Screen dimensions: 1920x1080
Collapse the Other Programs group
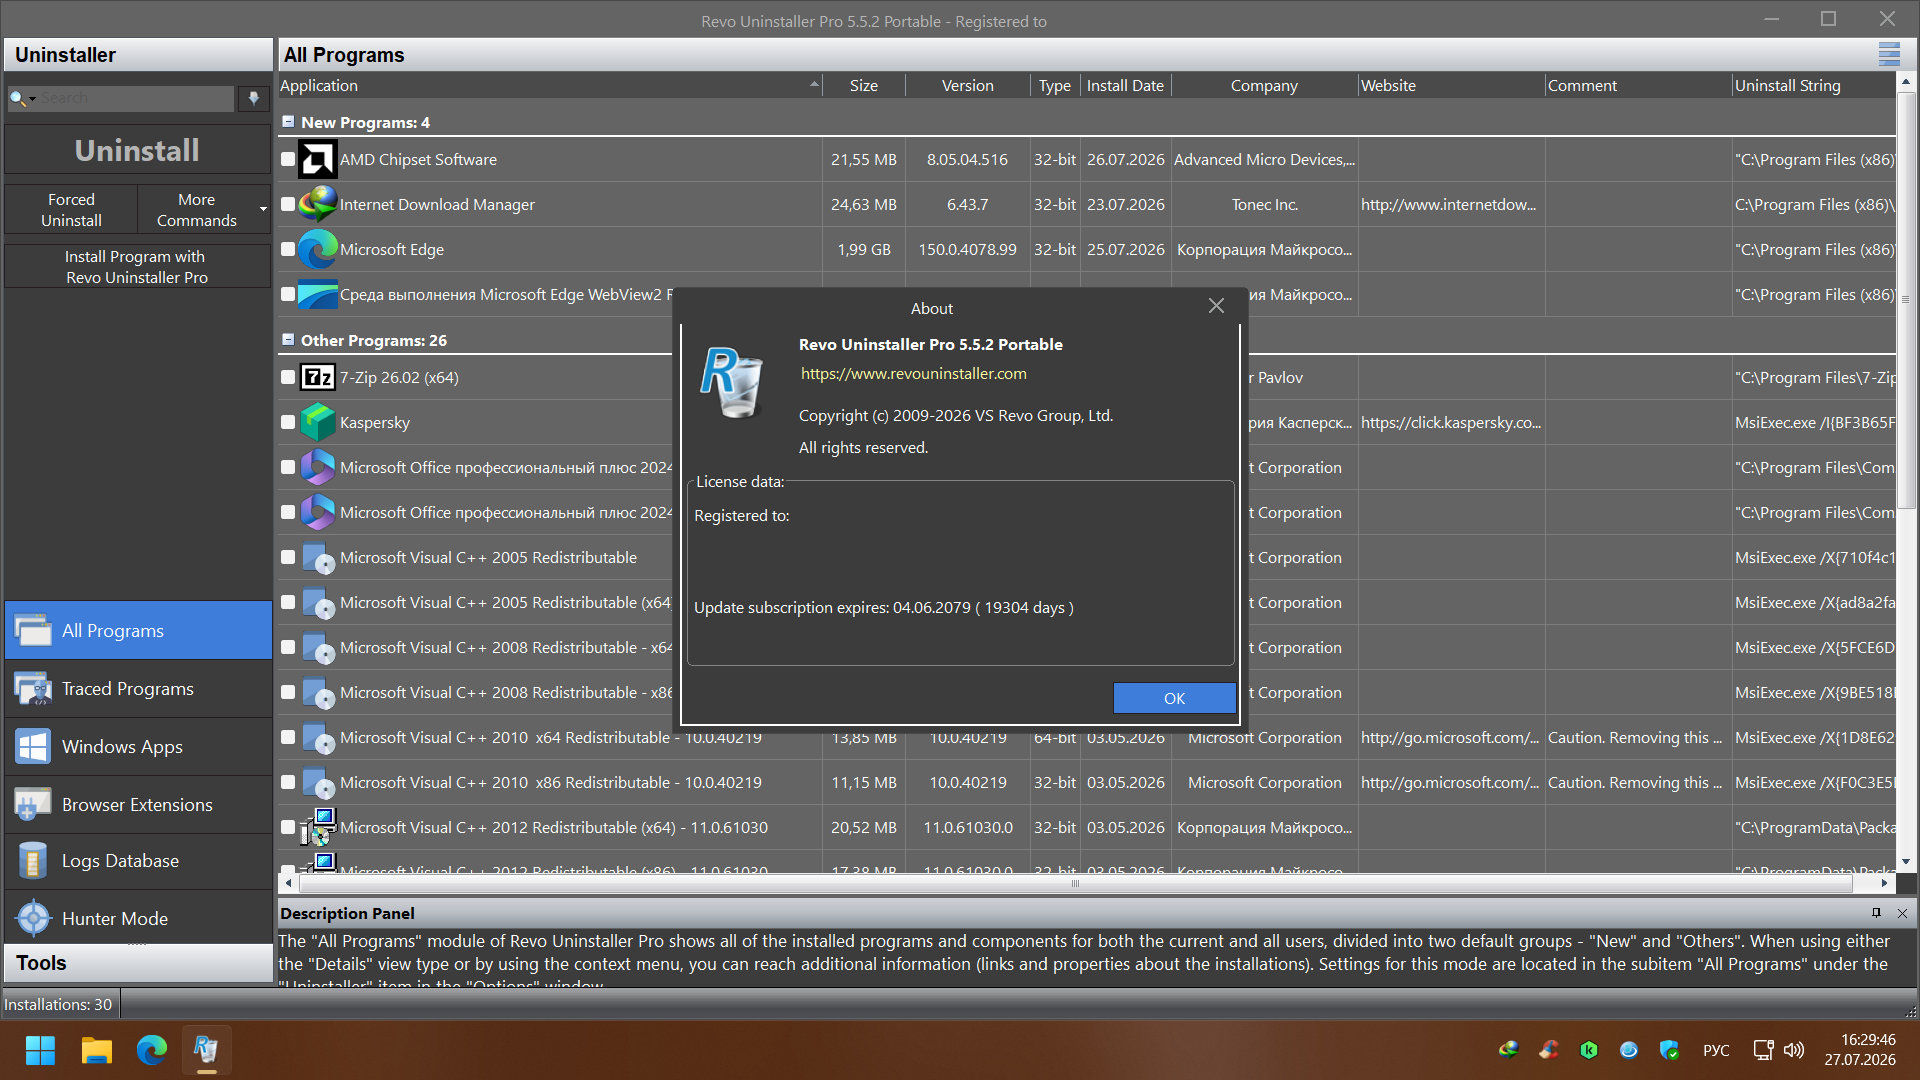click(x=288, y=340)
